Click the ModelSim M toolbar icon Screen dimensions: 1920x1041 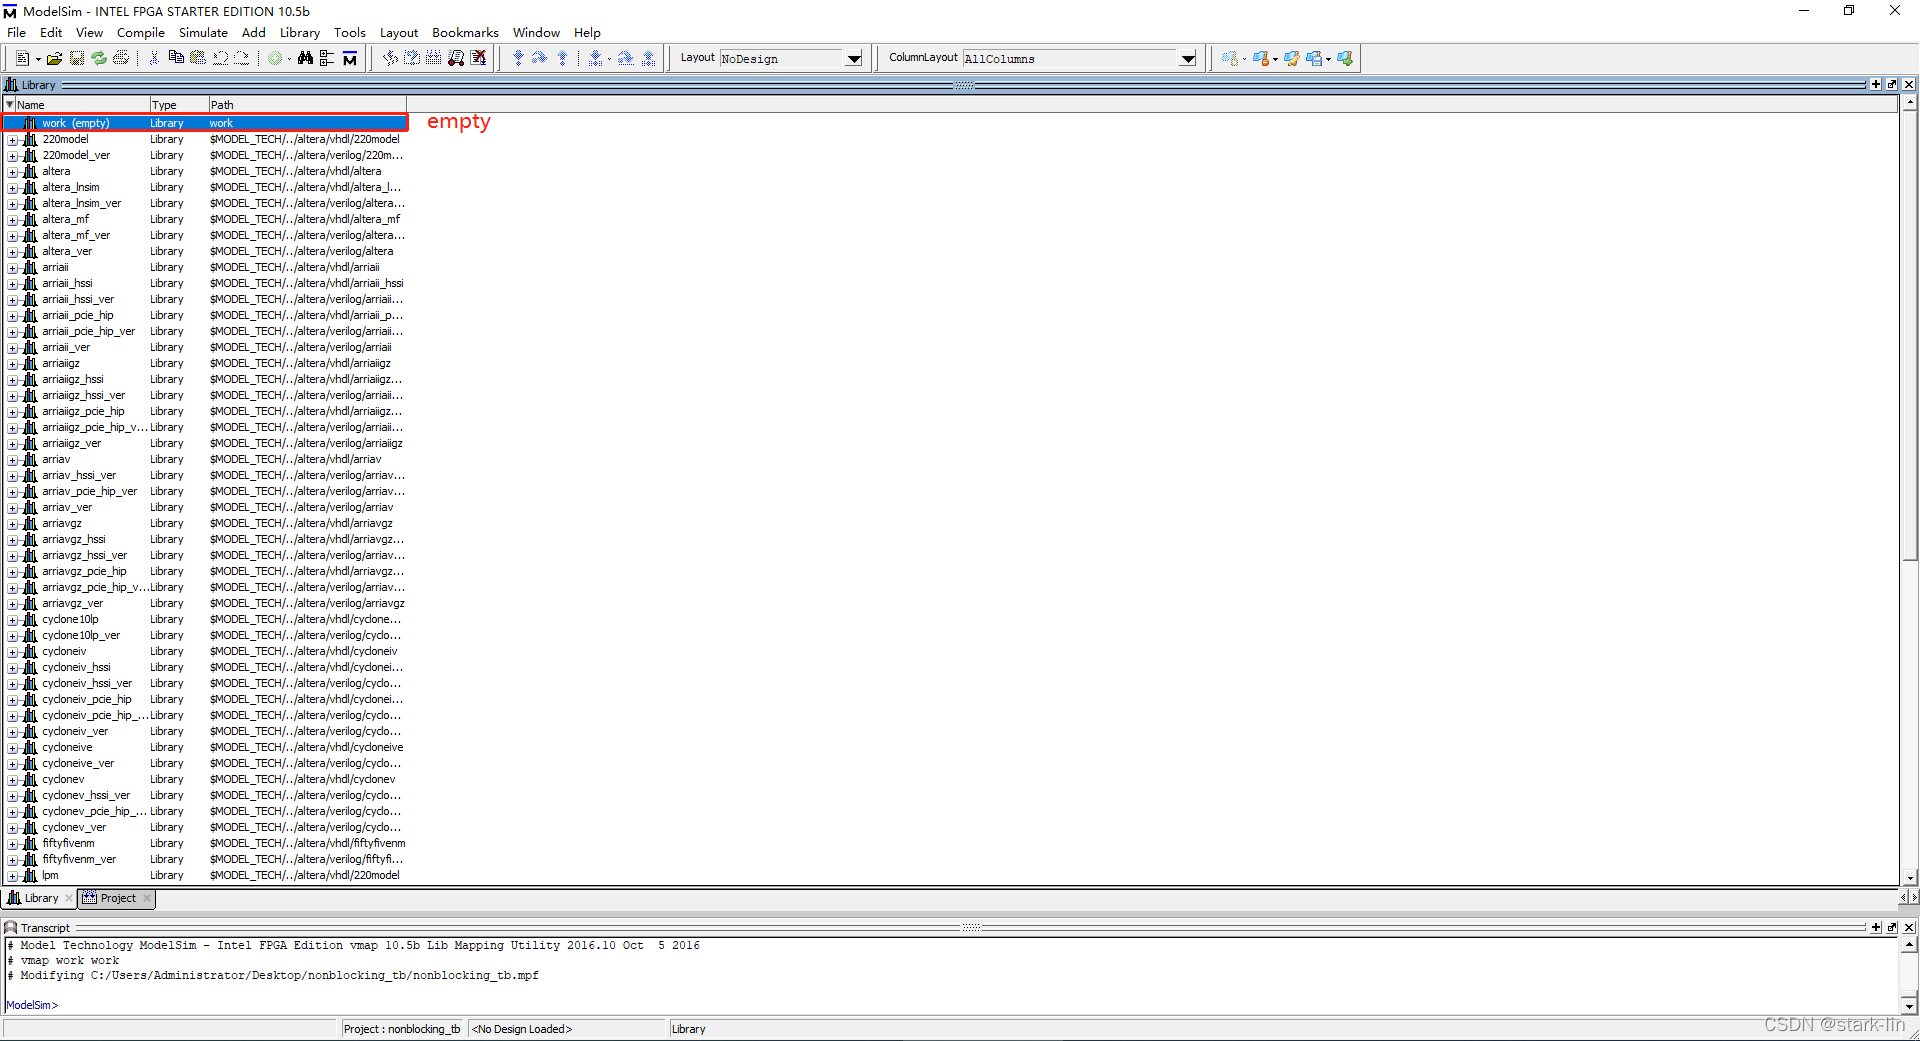coord(350,59)
